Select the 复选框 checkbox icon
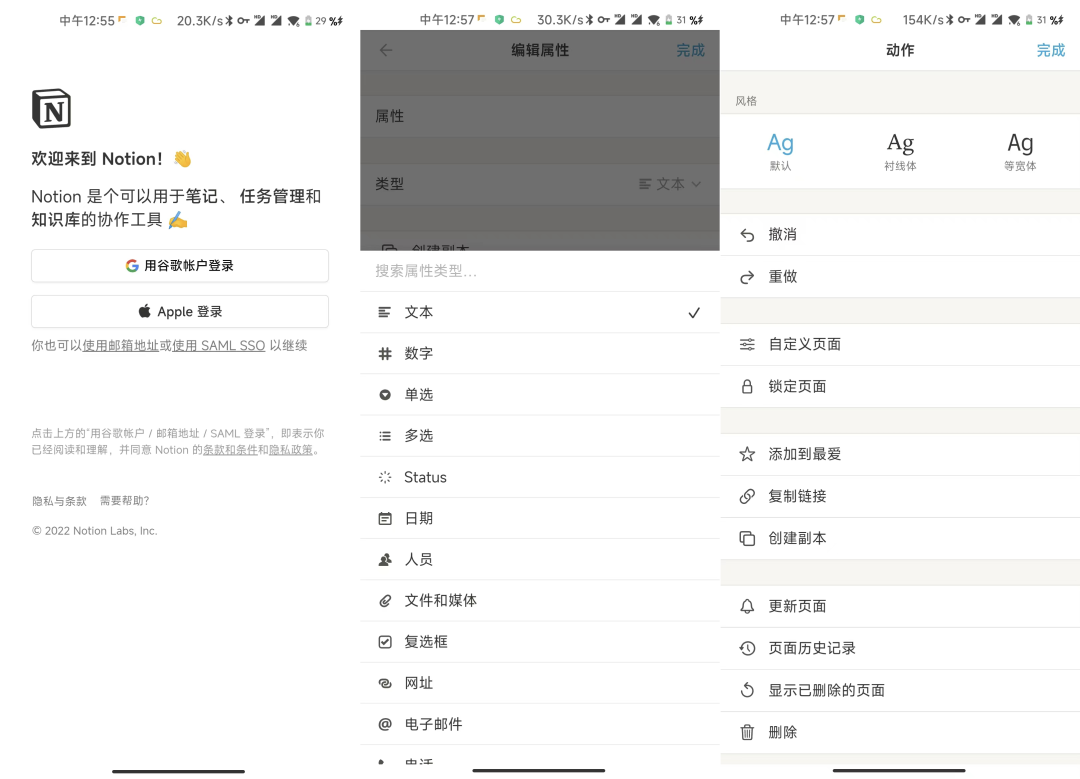Viewport: 1080px width, 779px height. (385, 642)
